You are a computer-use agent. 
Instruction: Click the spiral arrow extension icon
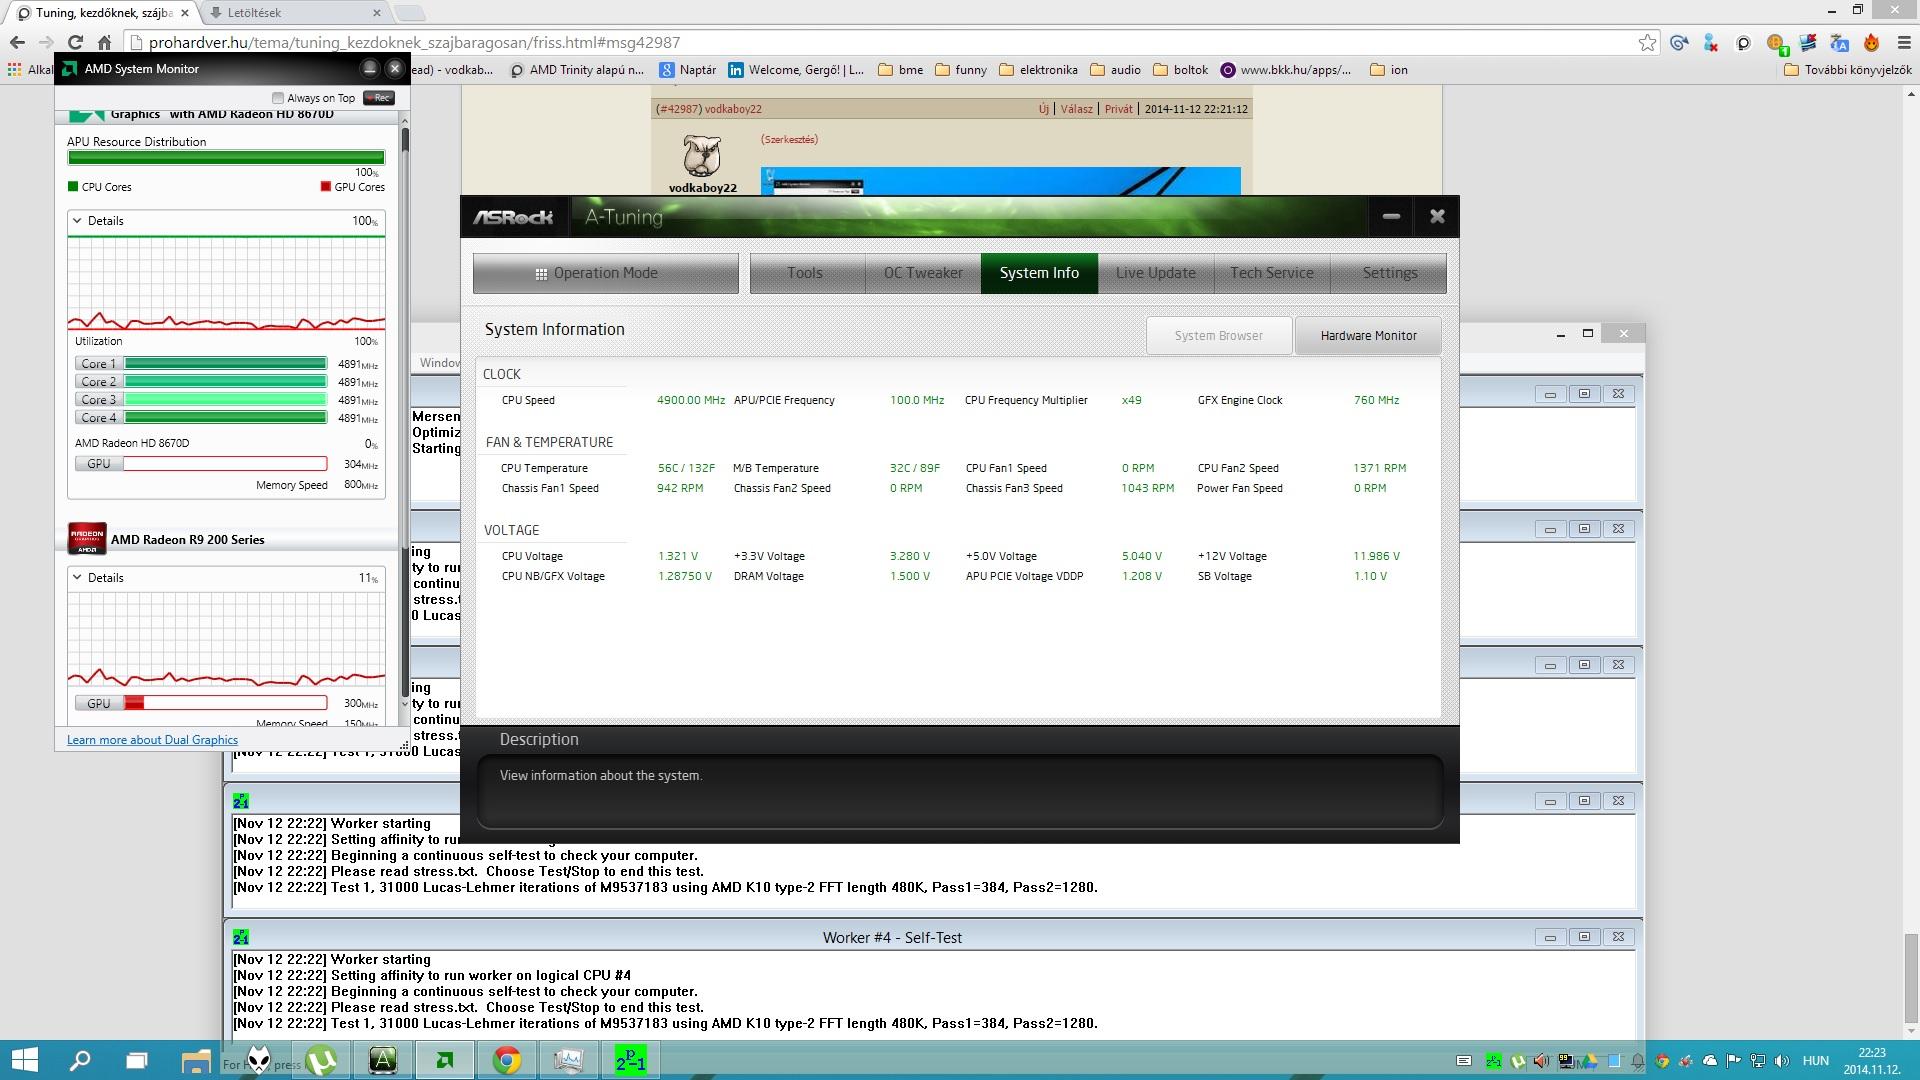coord(1679,43)
